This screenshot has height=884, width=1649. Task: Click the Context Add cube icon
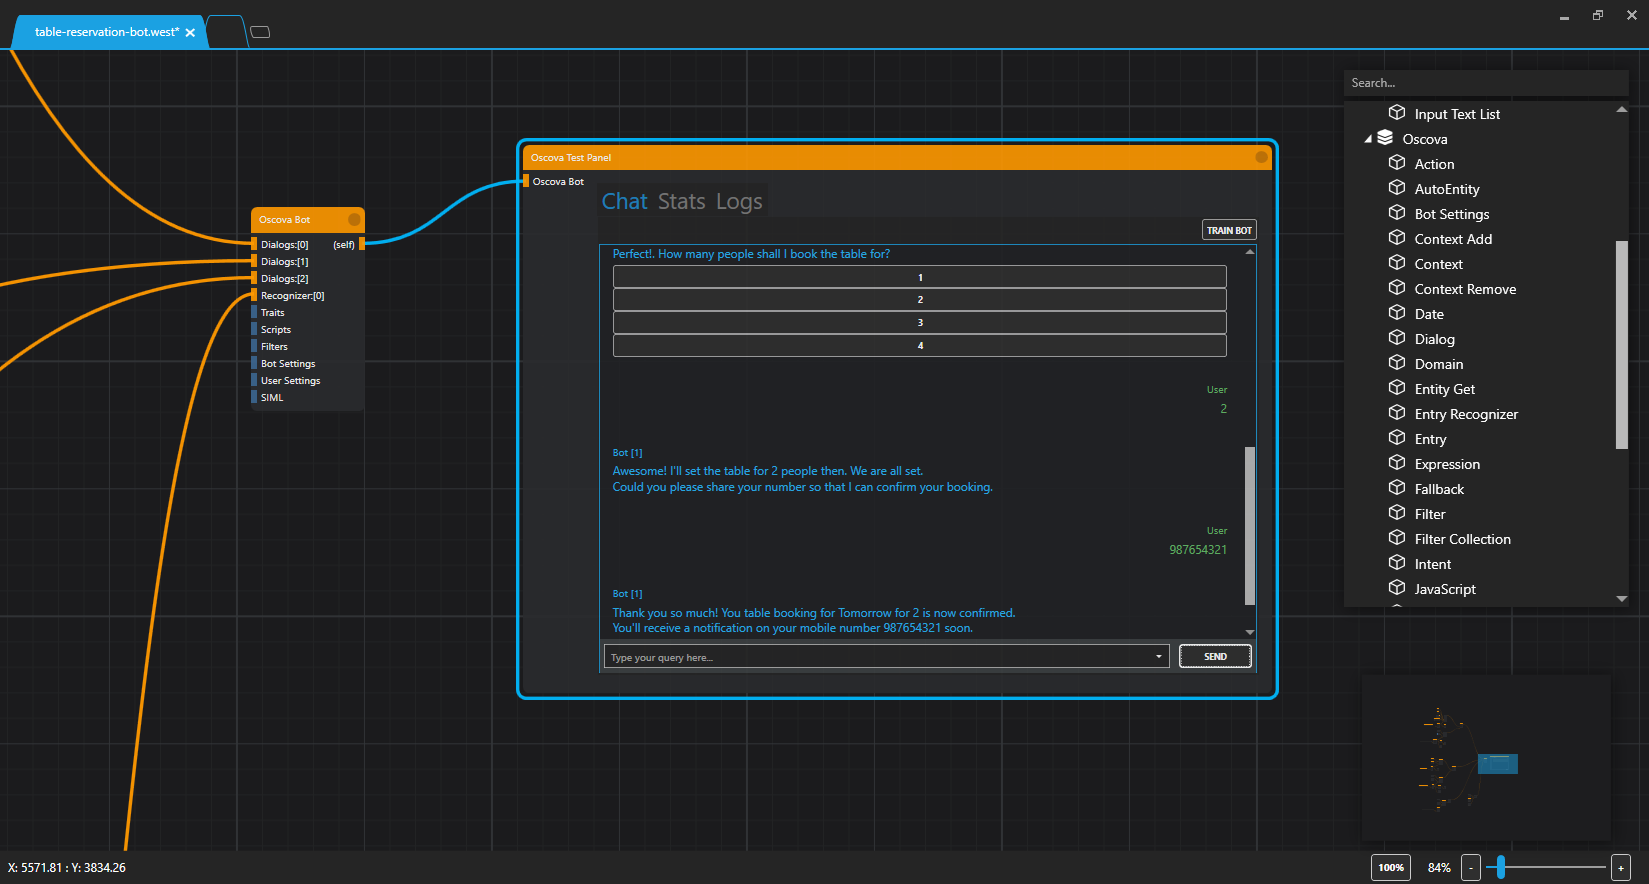coord(1397,237)
